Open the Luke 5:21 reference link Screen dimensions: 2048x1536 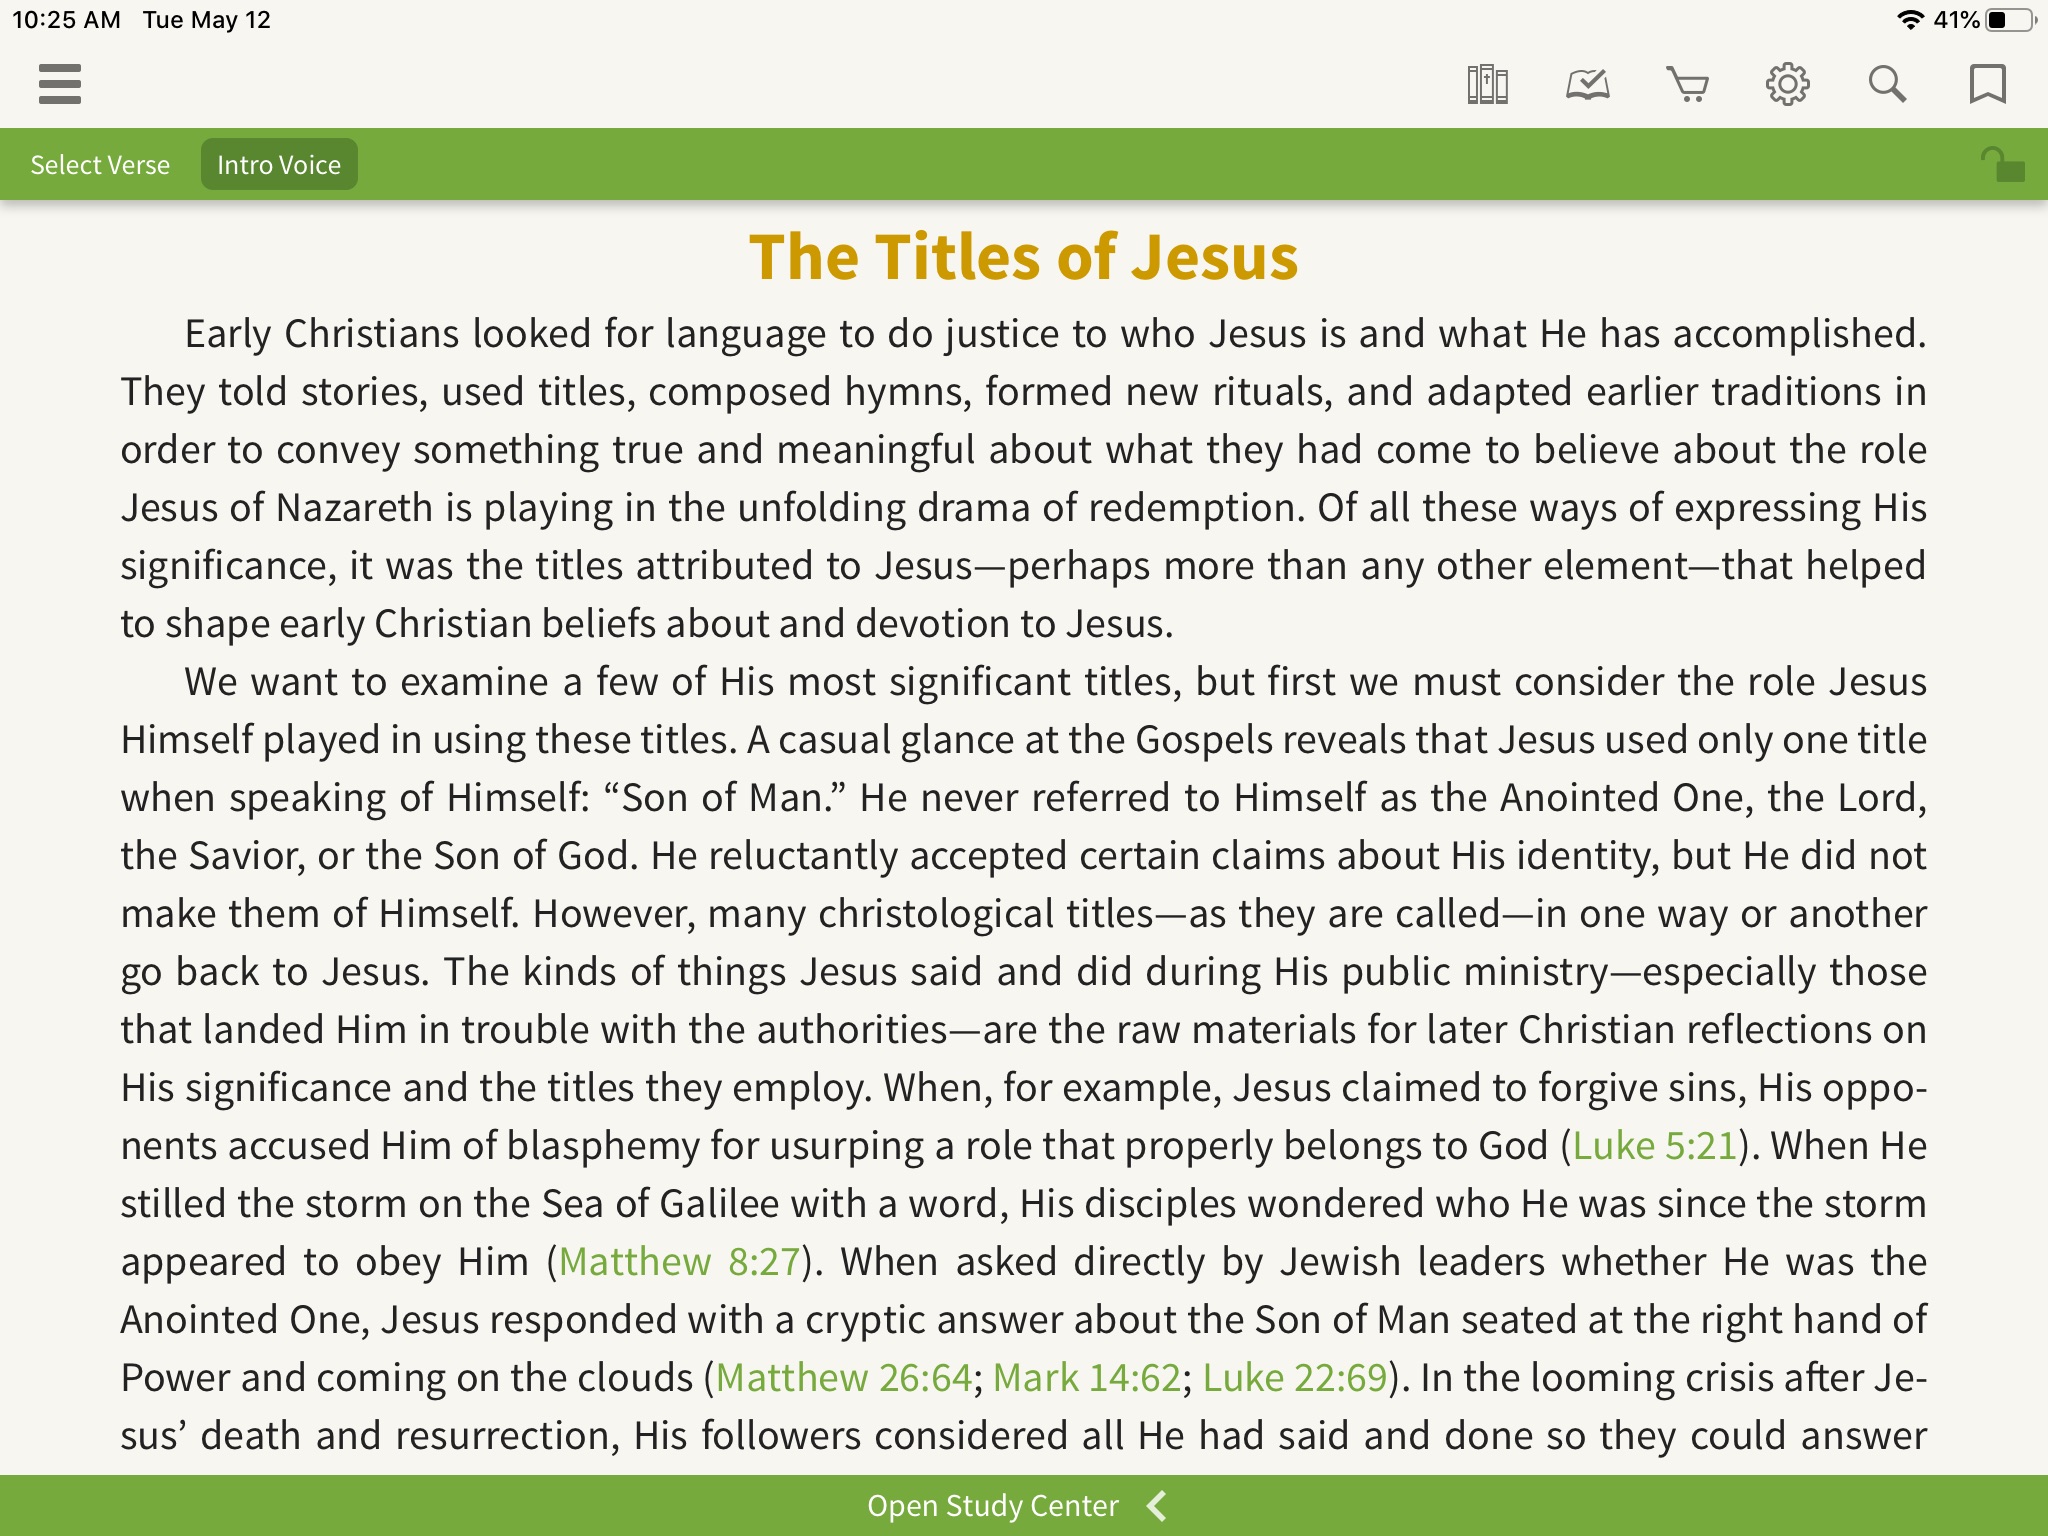1655,1146
